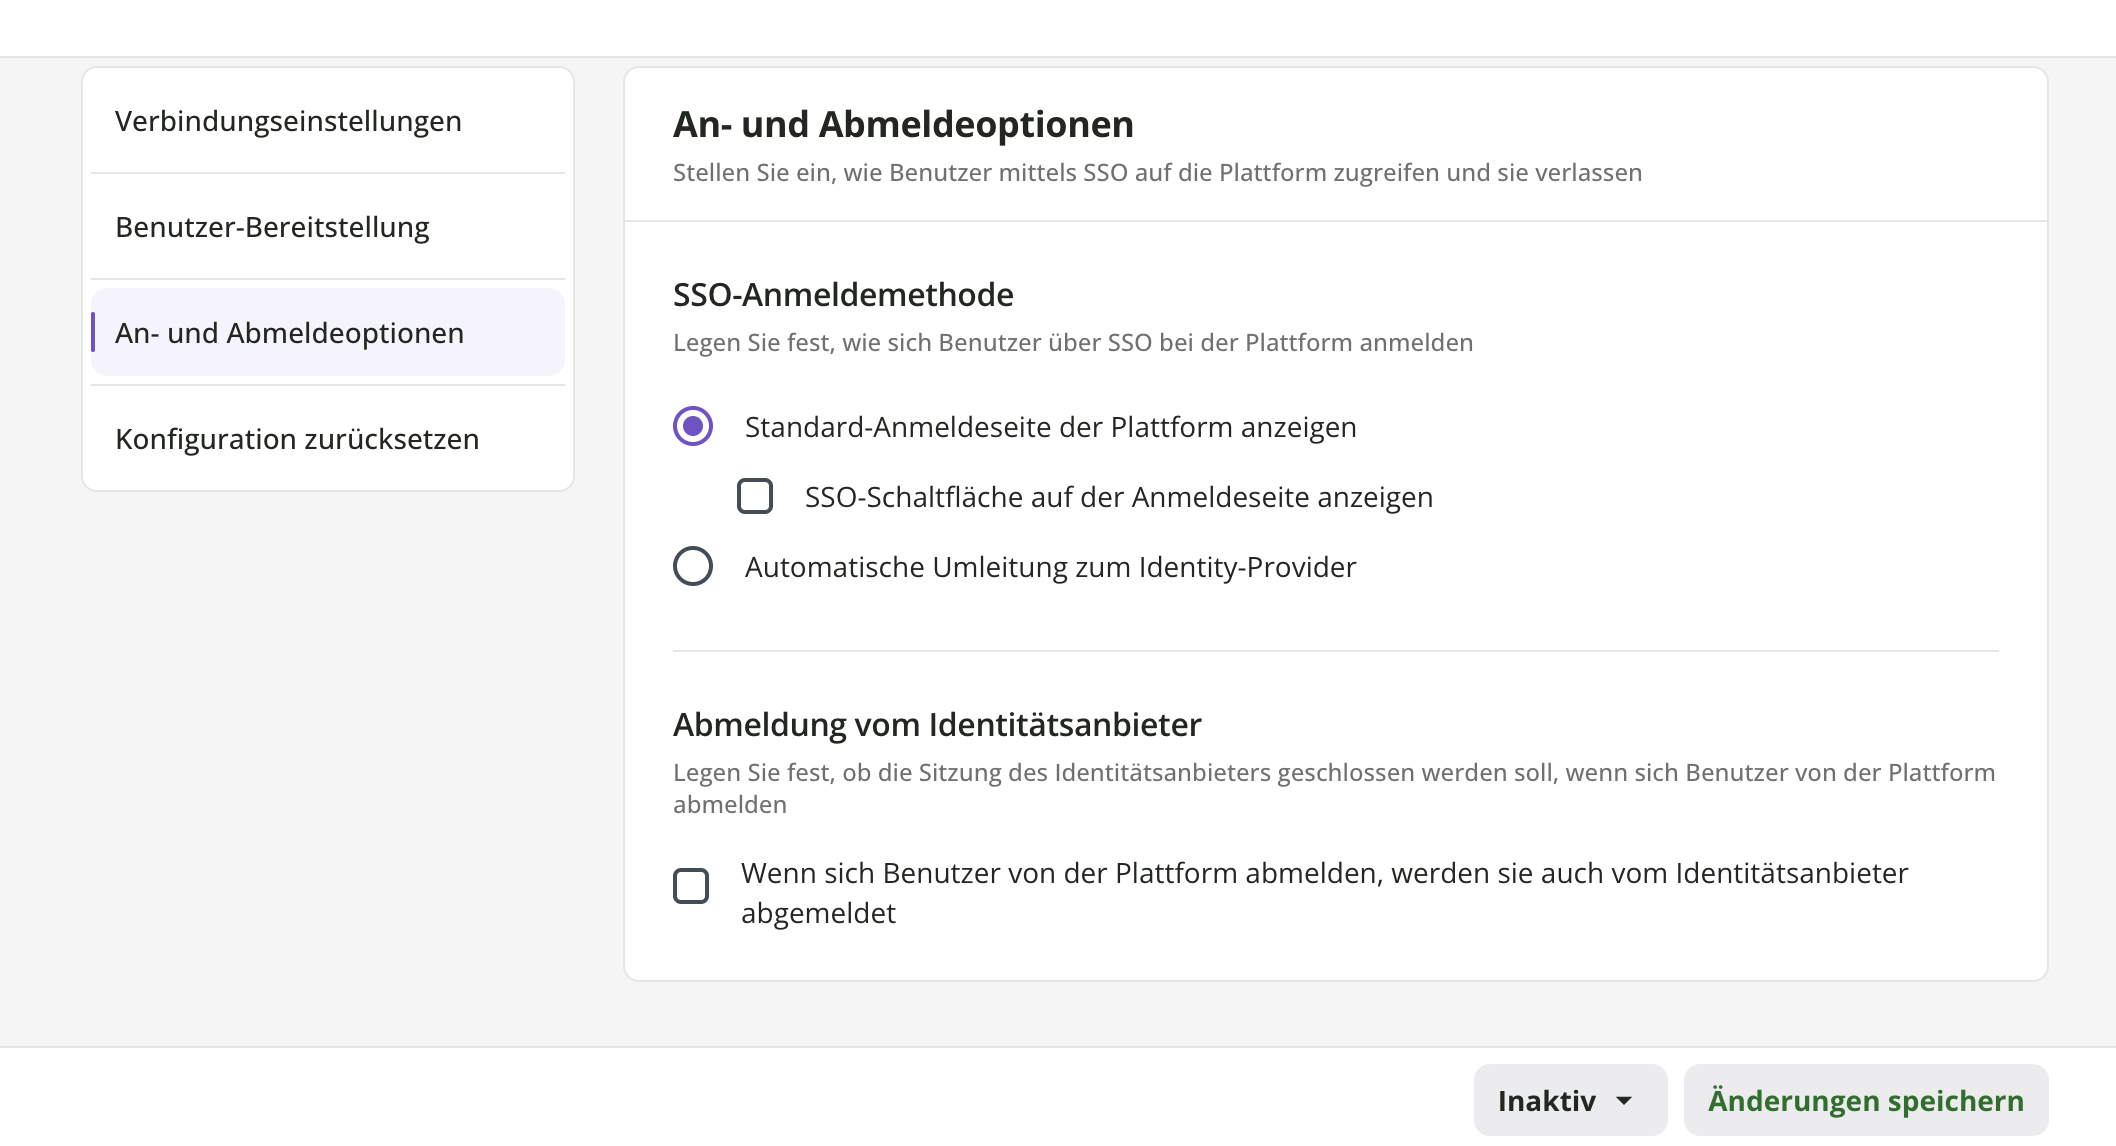Select An- und Abmeldeoptionen sidebar item
This screenshot has height=1146, width=2116.
[290, 333]
